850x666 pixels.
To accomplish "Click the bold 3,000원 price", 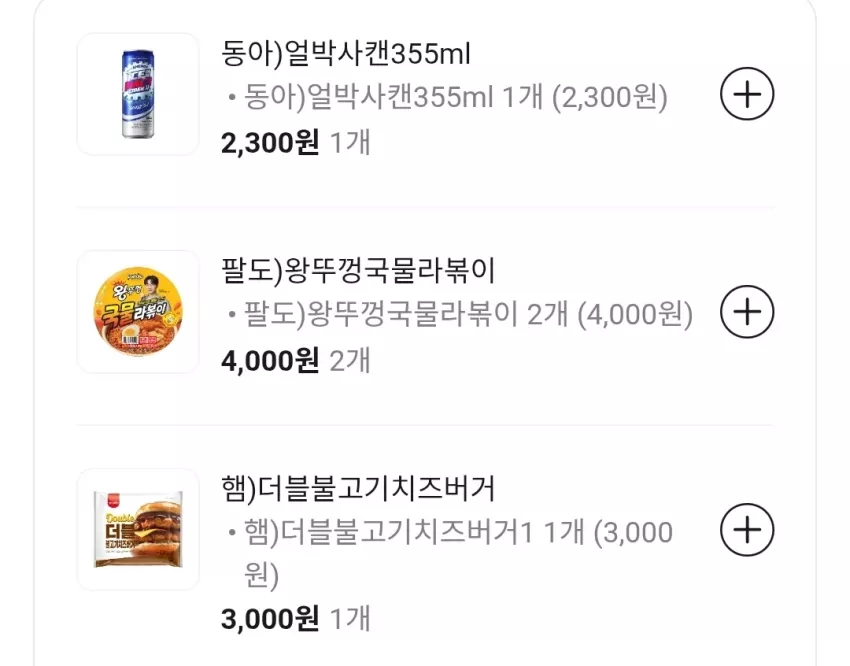I will pyautogui.click(x=270, y=619).
